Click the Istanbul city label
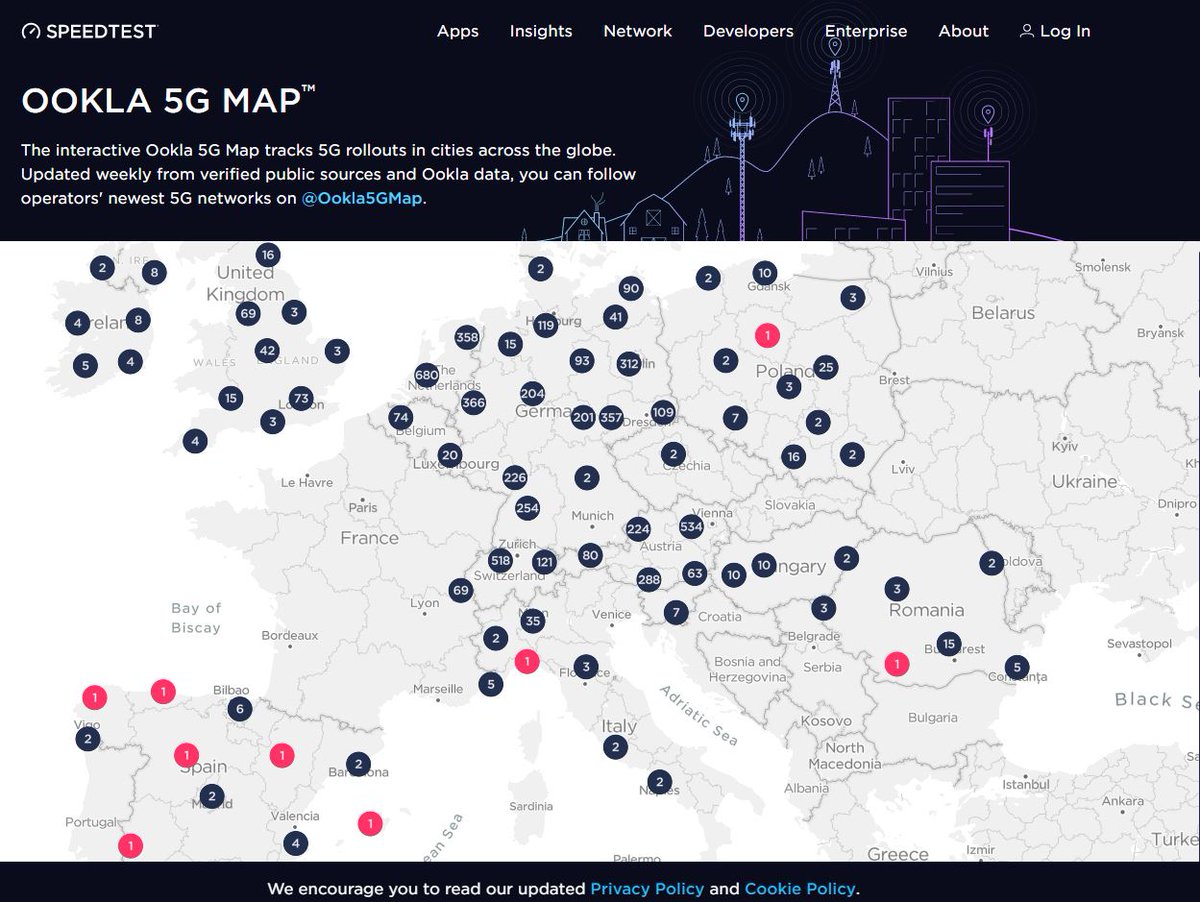 [1026, 784]
